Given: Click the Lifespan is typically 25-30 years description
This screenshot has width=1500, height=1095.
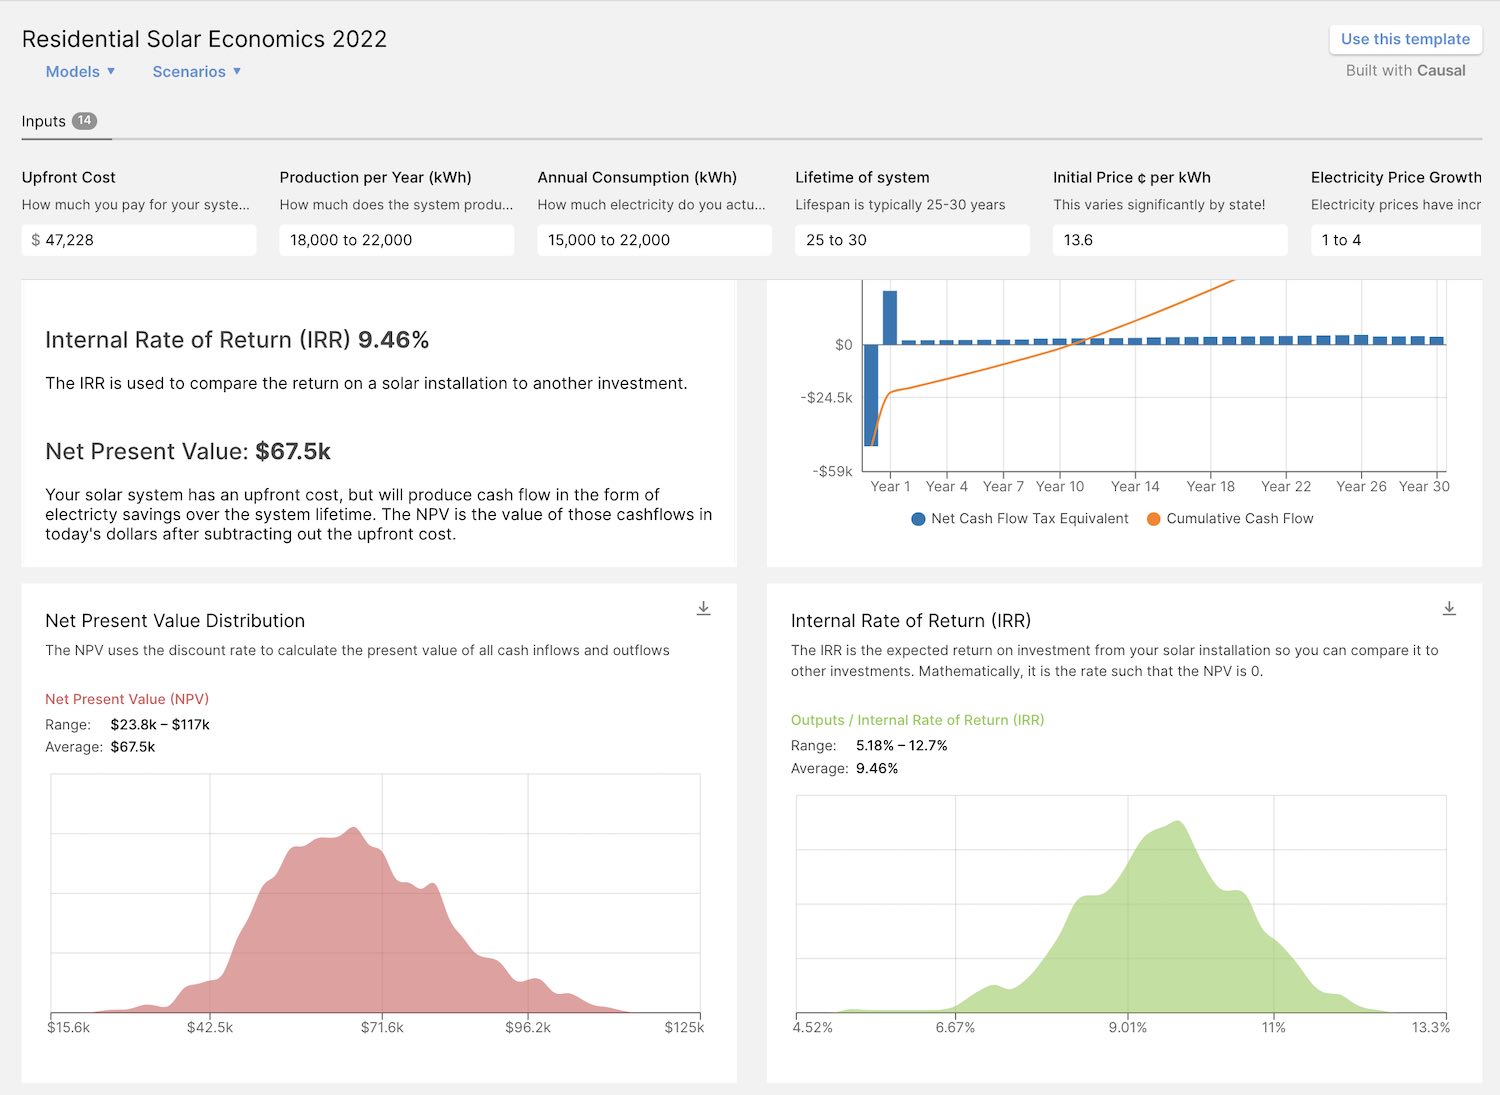Looking at the screenshot, I should (900, 205).
